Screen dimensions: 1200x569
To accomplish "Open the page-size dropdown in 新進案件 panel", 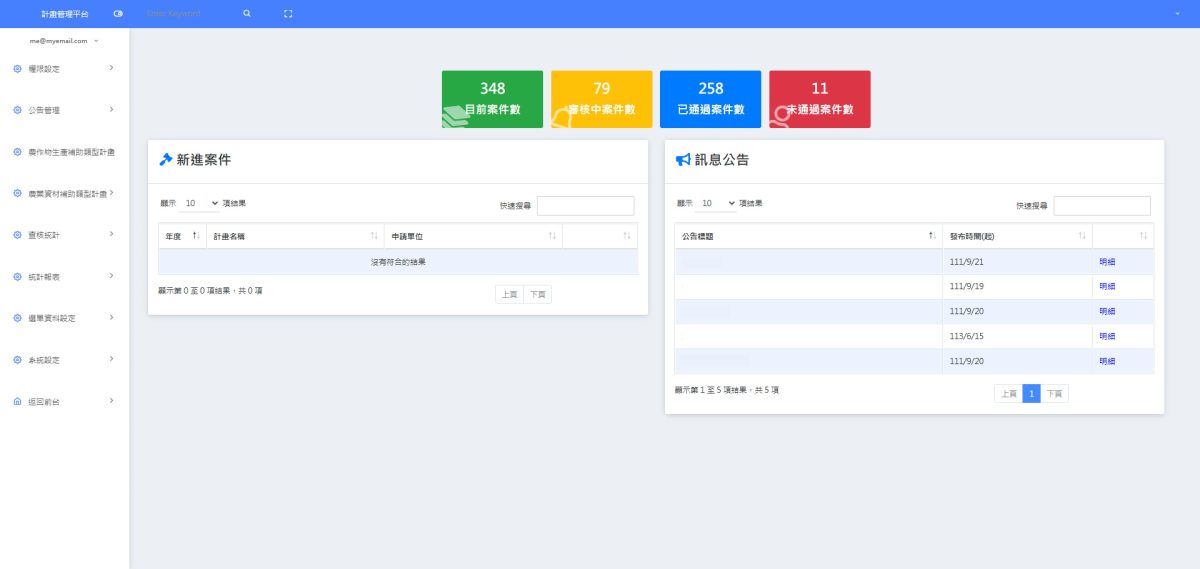I will point(200,203).
